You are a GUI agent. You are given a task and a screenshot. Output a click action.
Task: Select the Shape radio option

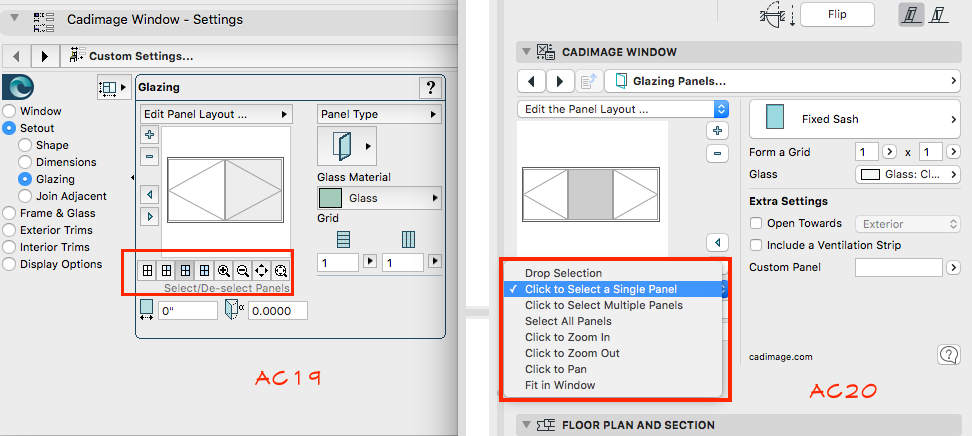click(25, 145)
